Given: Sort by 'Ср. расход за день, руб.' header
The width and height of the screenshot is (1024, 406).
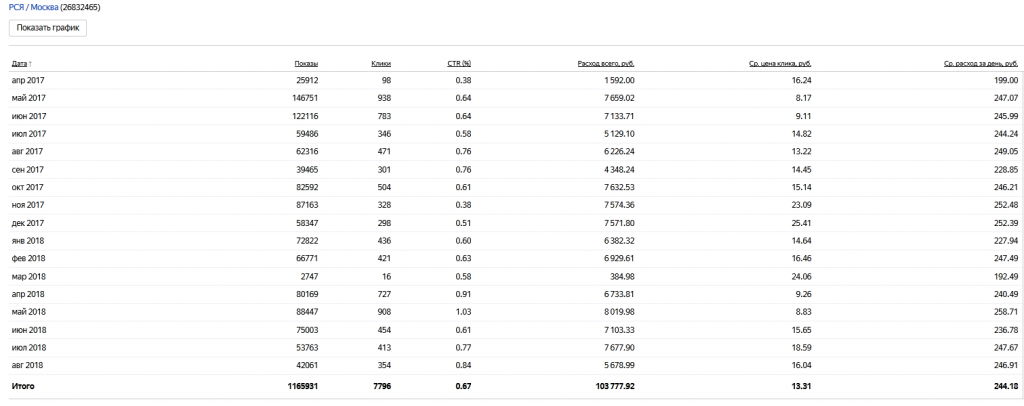Looking at the screenshot, I should coord(980,63).
